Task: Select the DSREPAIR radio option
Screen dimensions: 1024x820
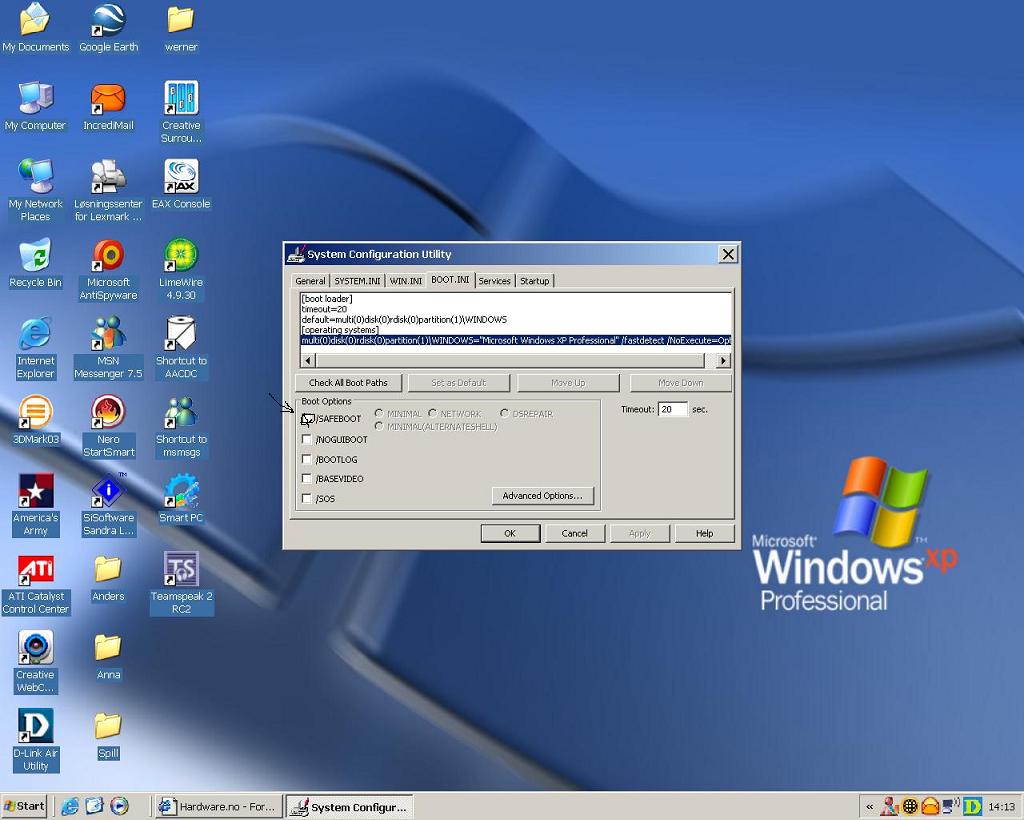Action: coord(504,413)
